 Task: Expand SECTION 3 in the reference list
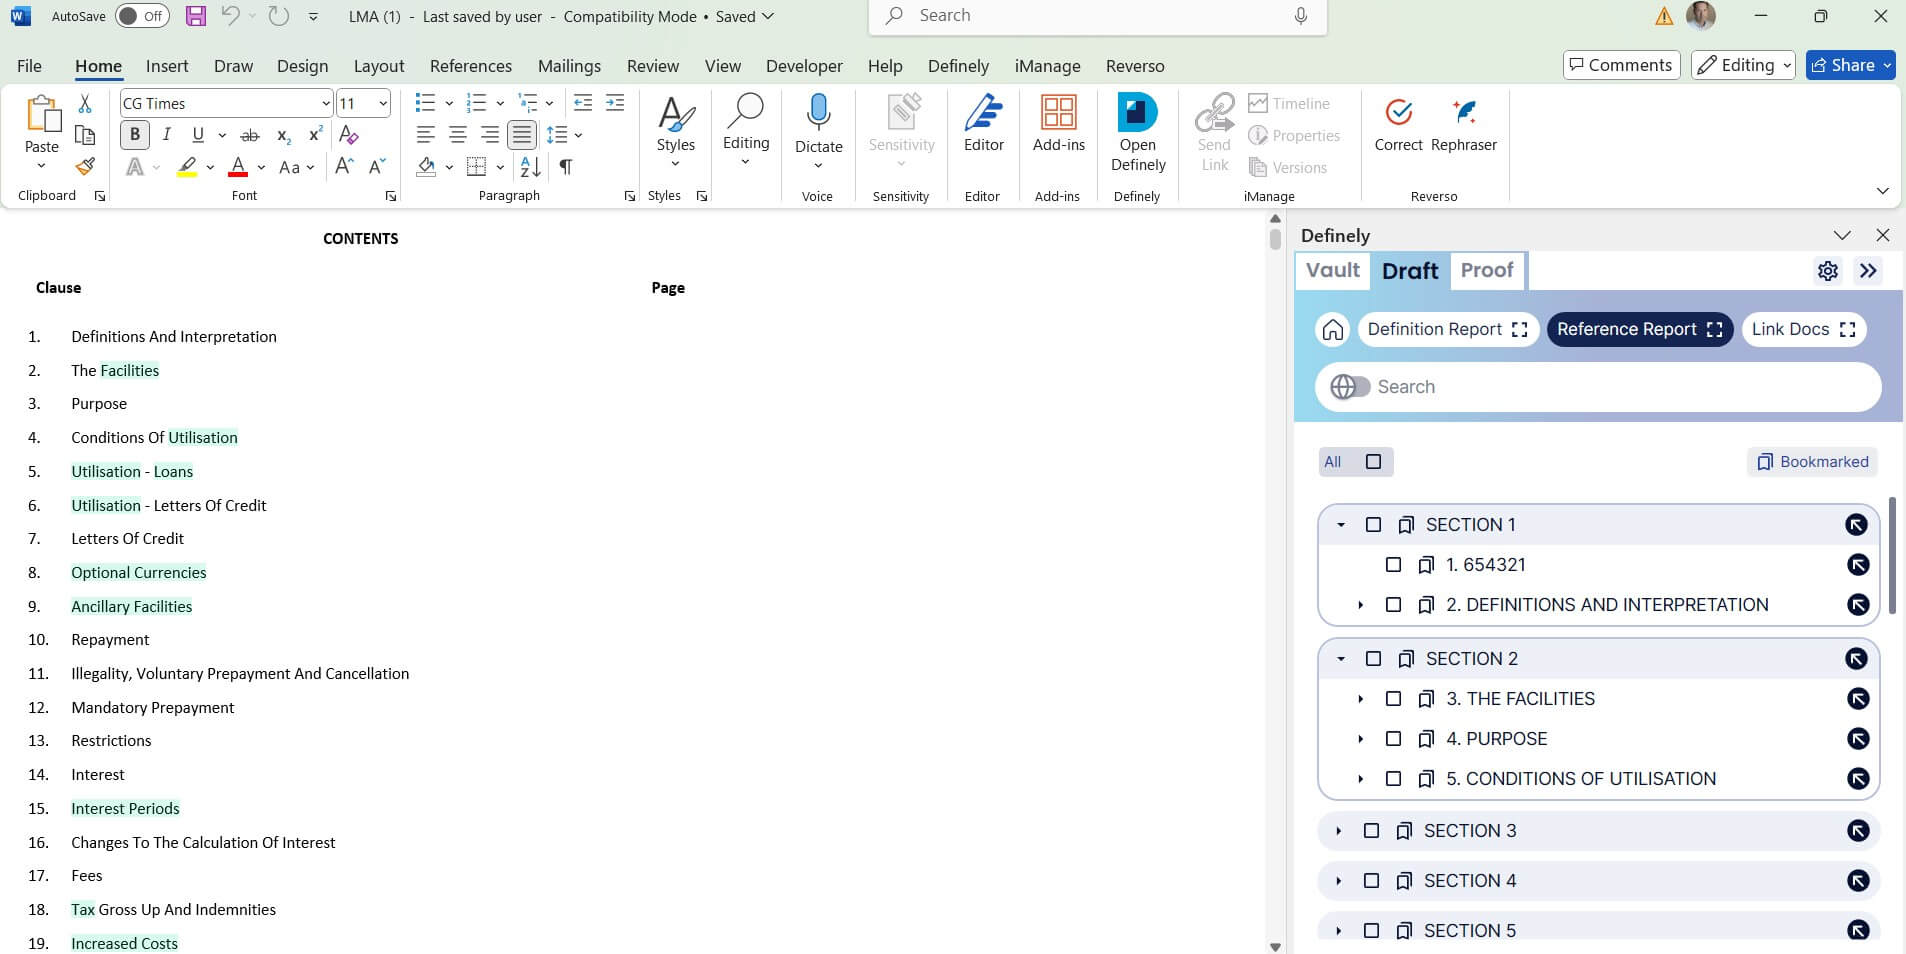tap(1339, 831)
